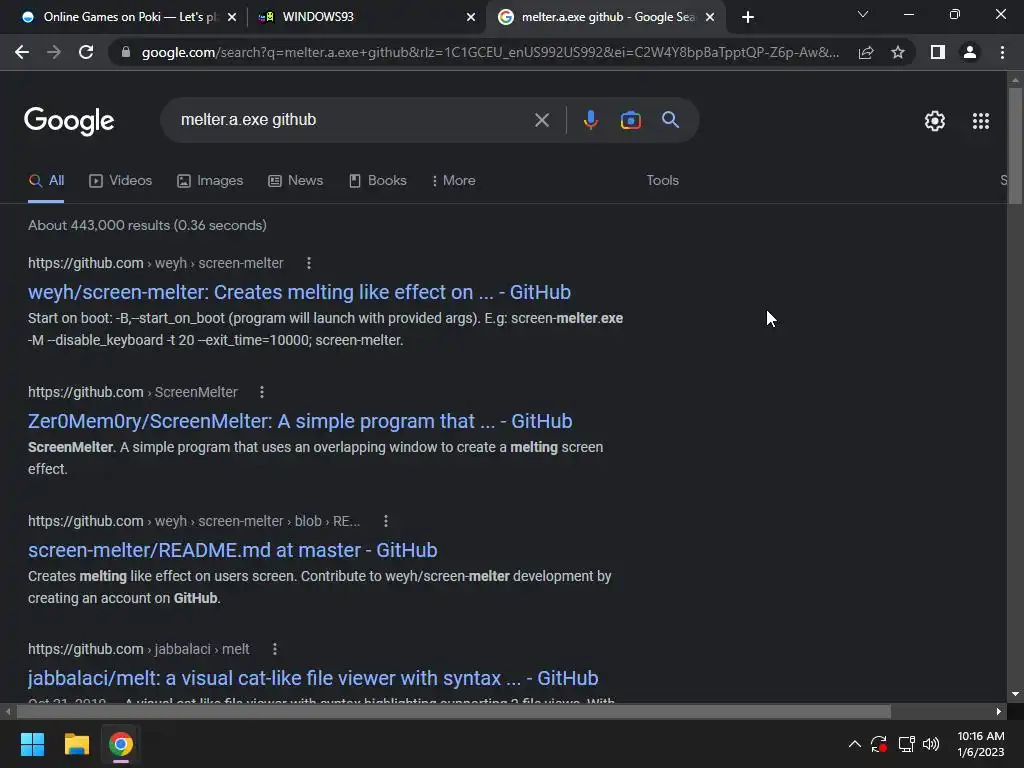
Task: Click horizontal scrollbar right arrow
Action: 999,711
